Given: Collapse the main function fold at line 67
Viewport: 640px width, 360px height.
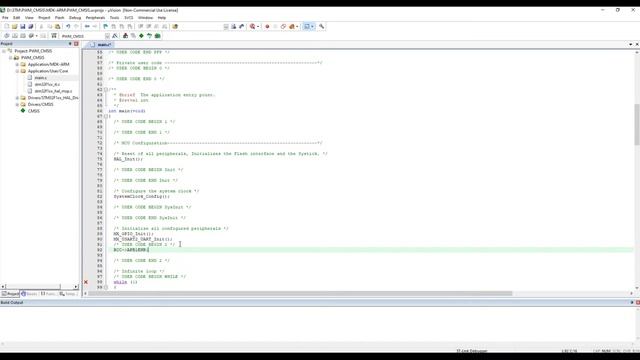Looking at the screenshot, I should (106, 116).
